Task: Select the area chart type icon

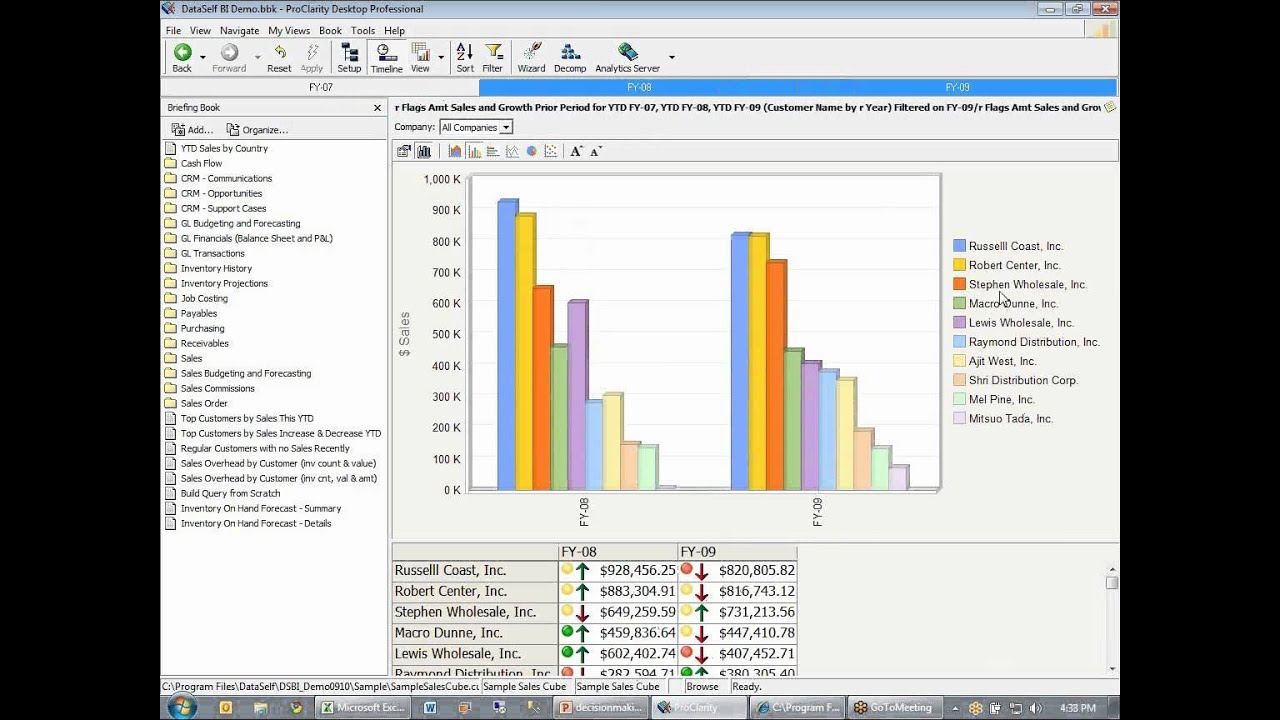Action: 455,151
